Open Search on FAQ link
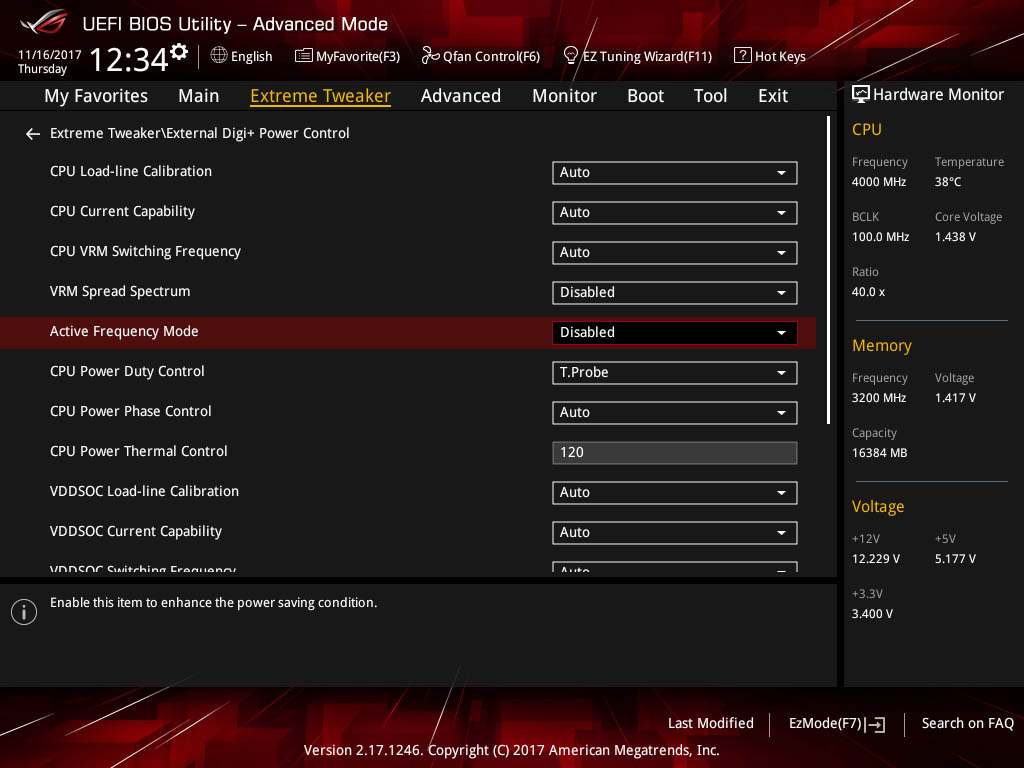1024x768 pixels. 968,724
